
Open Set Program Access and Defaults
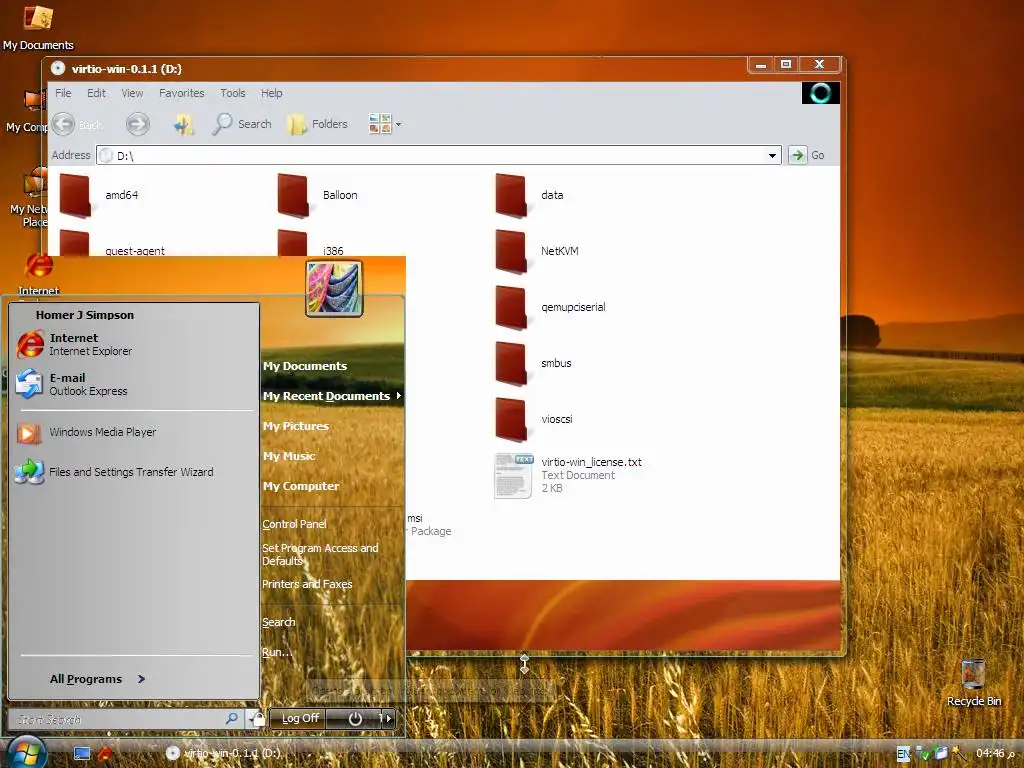320,554
